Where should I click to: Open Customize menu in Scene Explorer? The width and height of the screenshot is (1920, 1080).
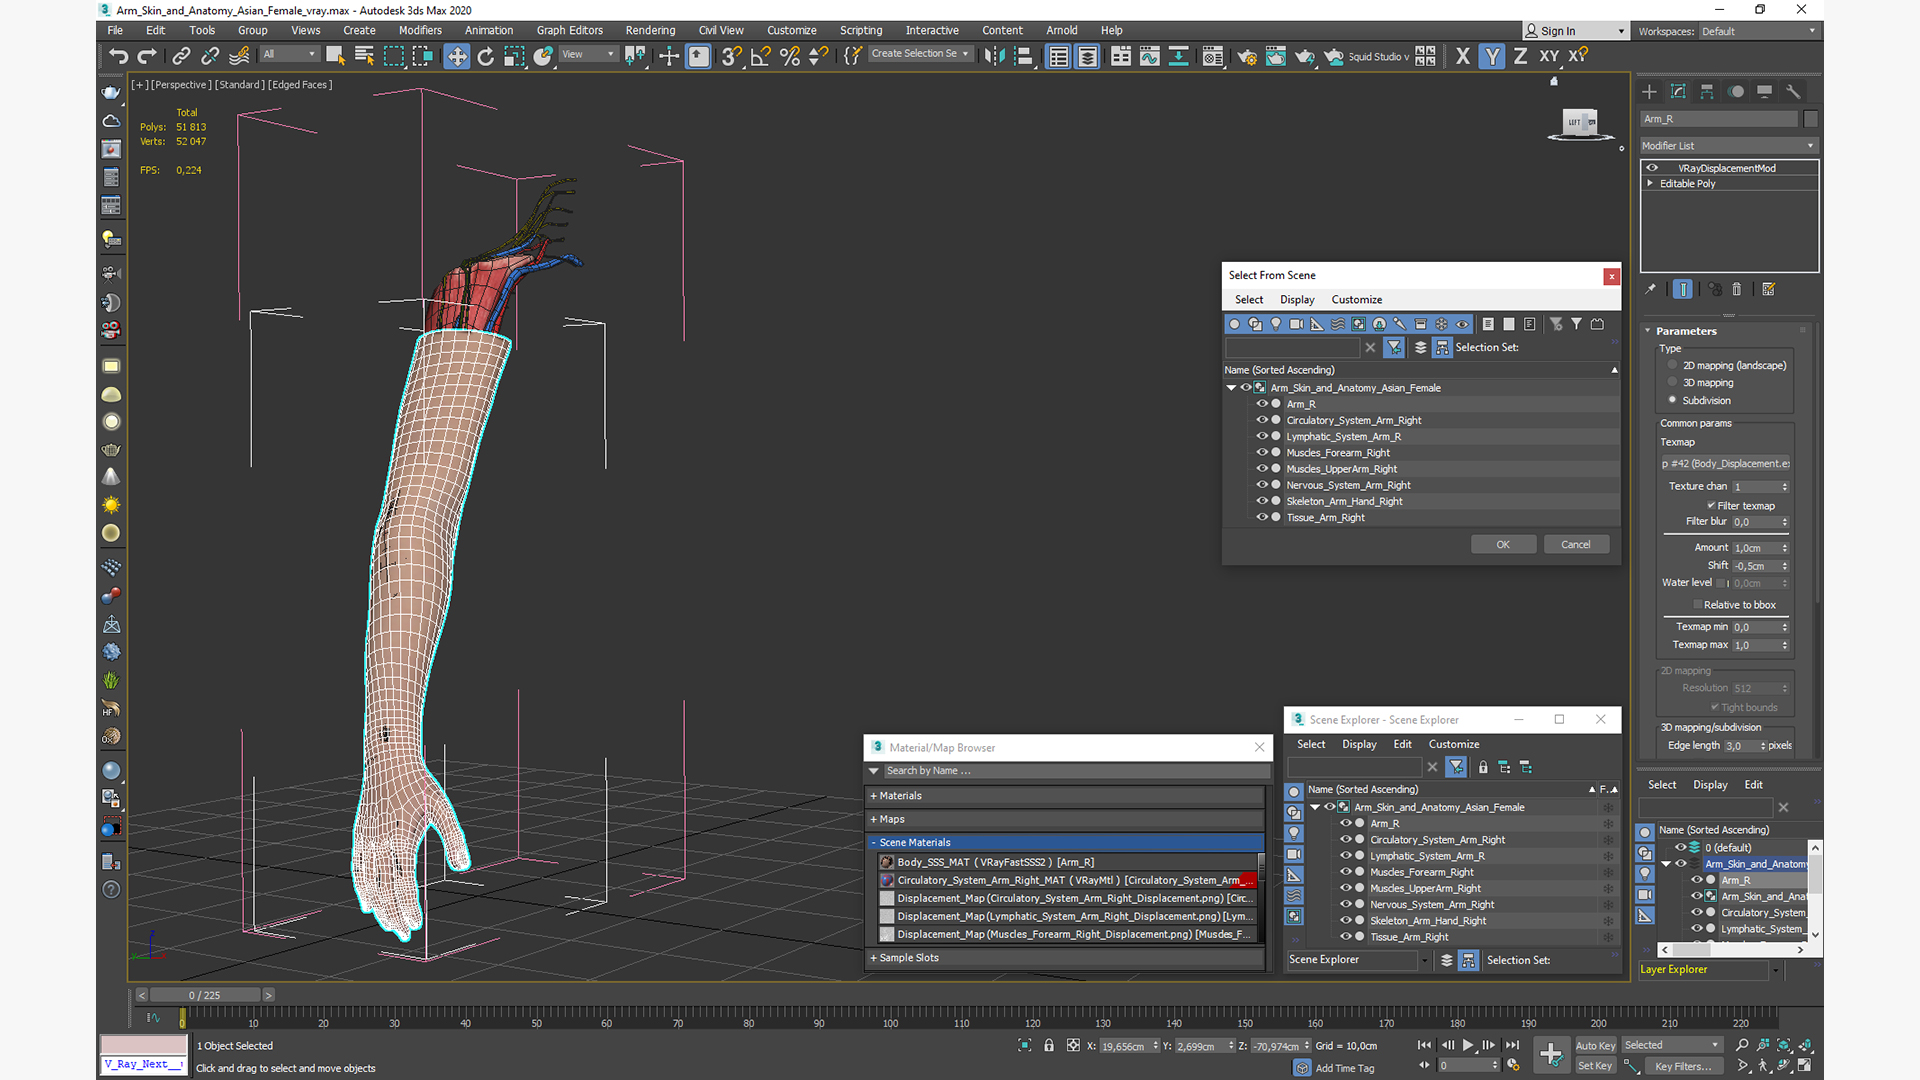pos(1454,744)
